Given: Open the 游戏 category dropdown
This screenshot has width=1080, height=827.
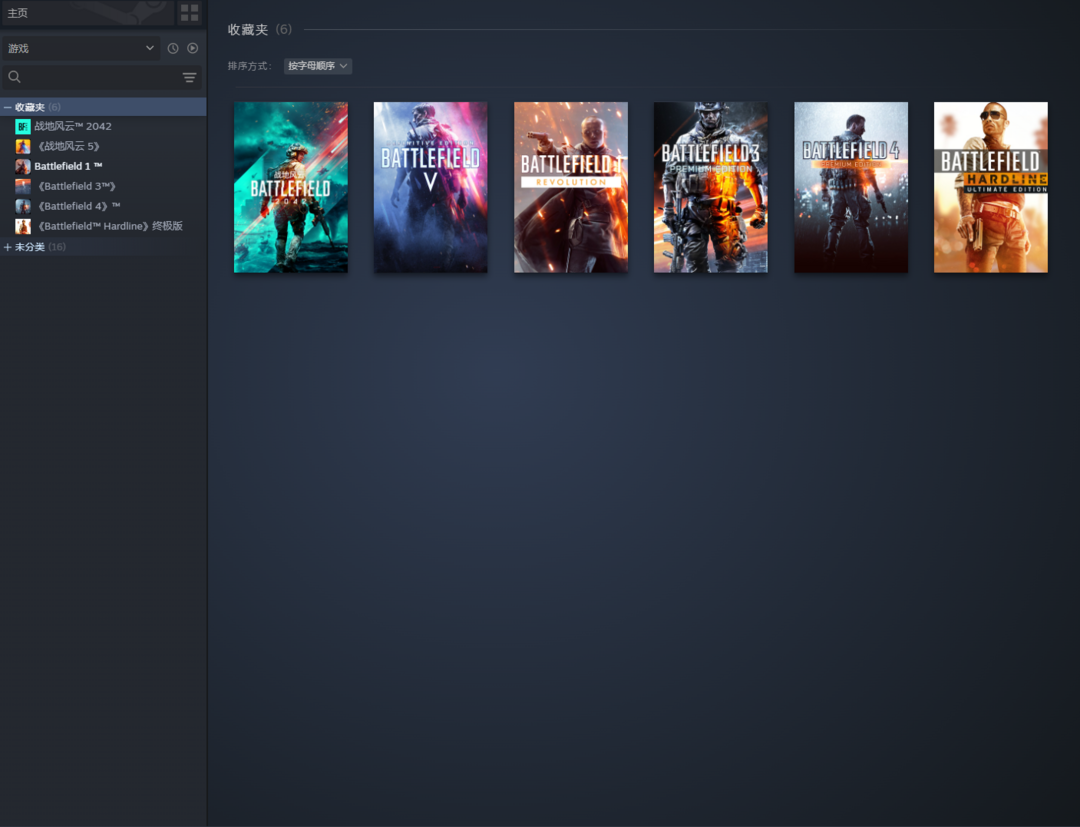Looking at the screenshot, I should tap(80, 48).
